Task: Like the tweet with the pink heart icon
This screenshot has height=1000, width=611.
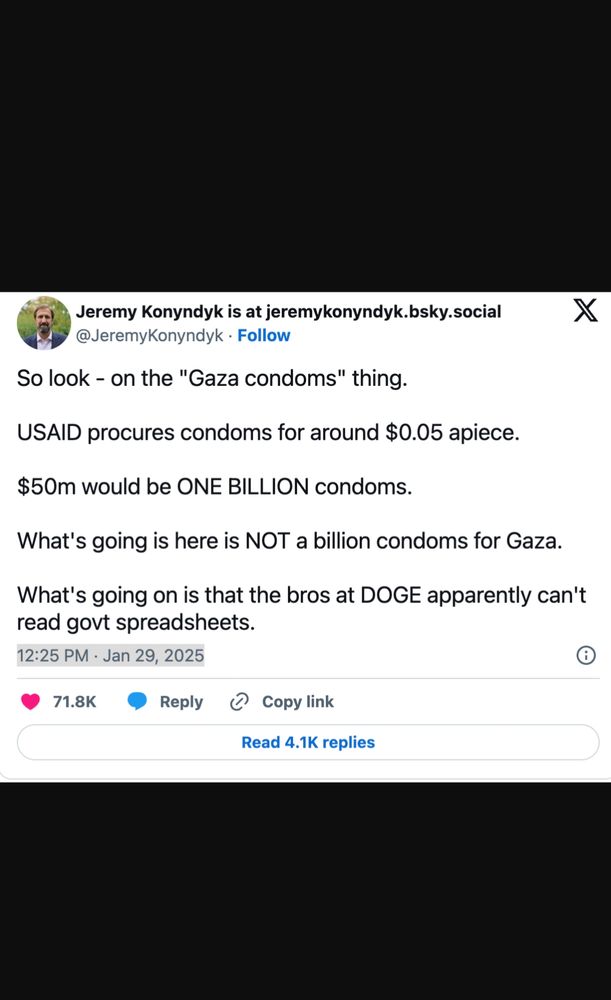Action: (31, 702)
